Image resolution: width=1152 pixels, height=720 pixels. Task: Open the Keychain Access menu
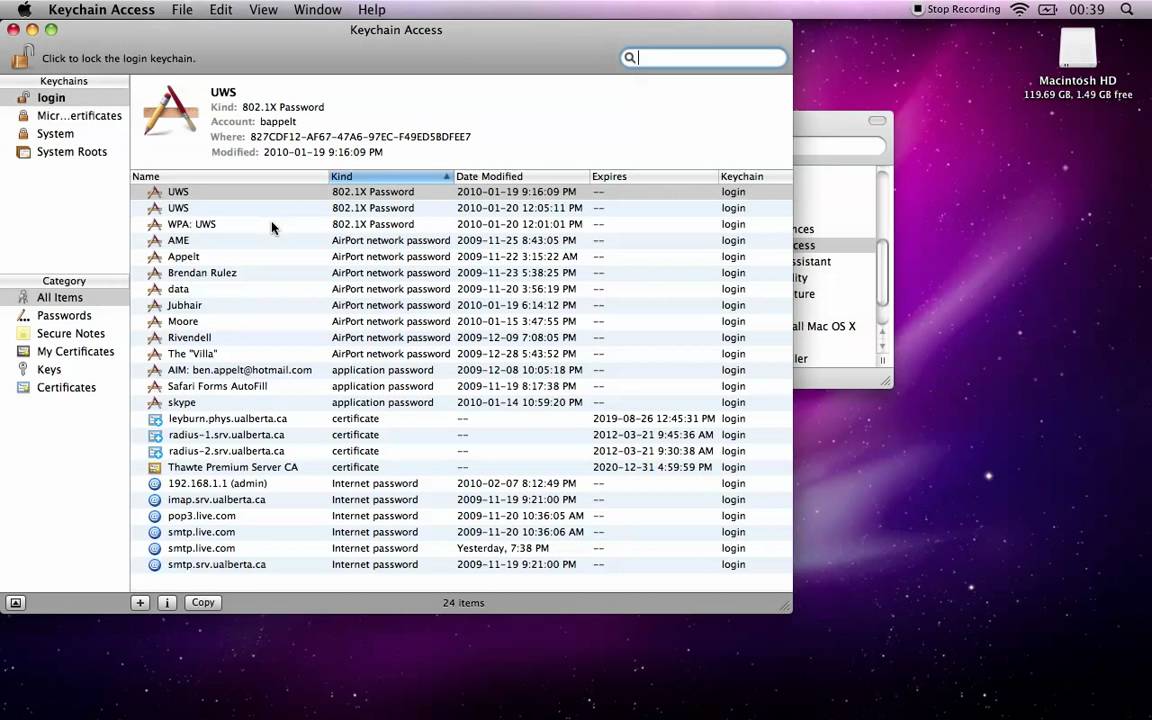[101, 10]
